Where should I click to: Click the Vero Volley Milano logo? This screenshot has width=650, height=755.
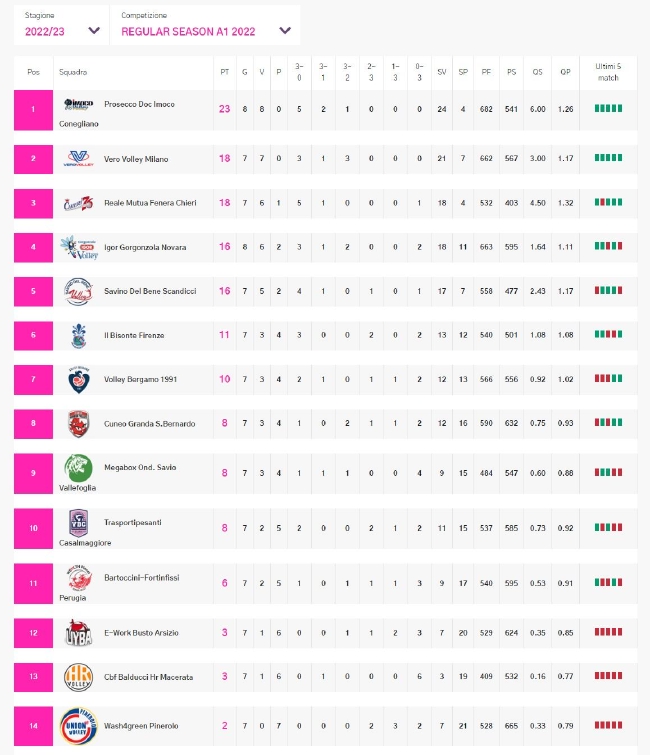(78, 158)
